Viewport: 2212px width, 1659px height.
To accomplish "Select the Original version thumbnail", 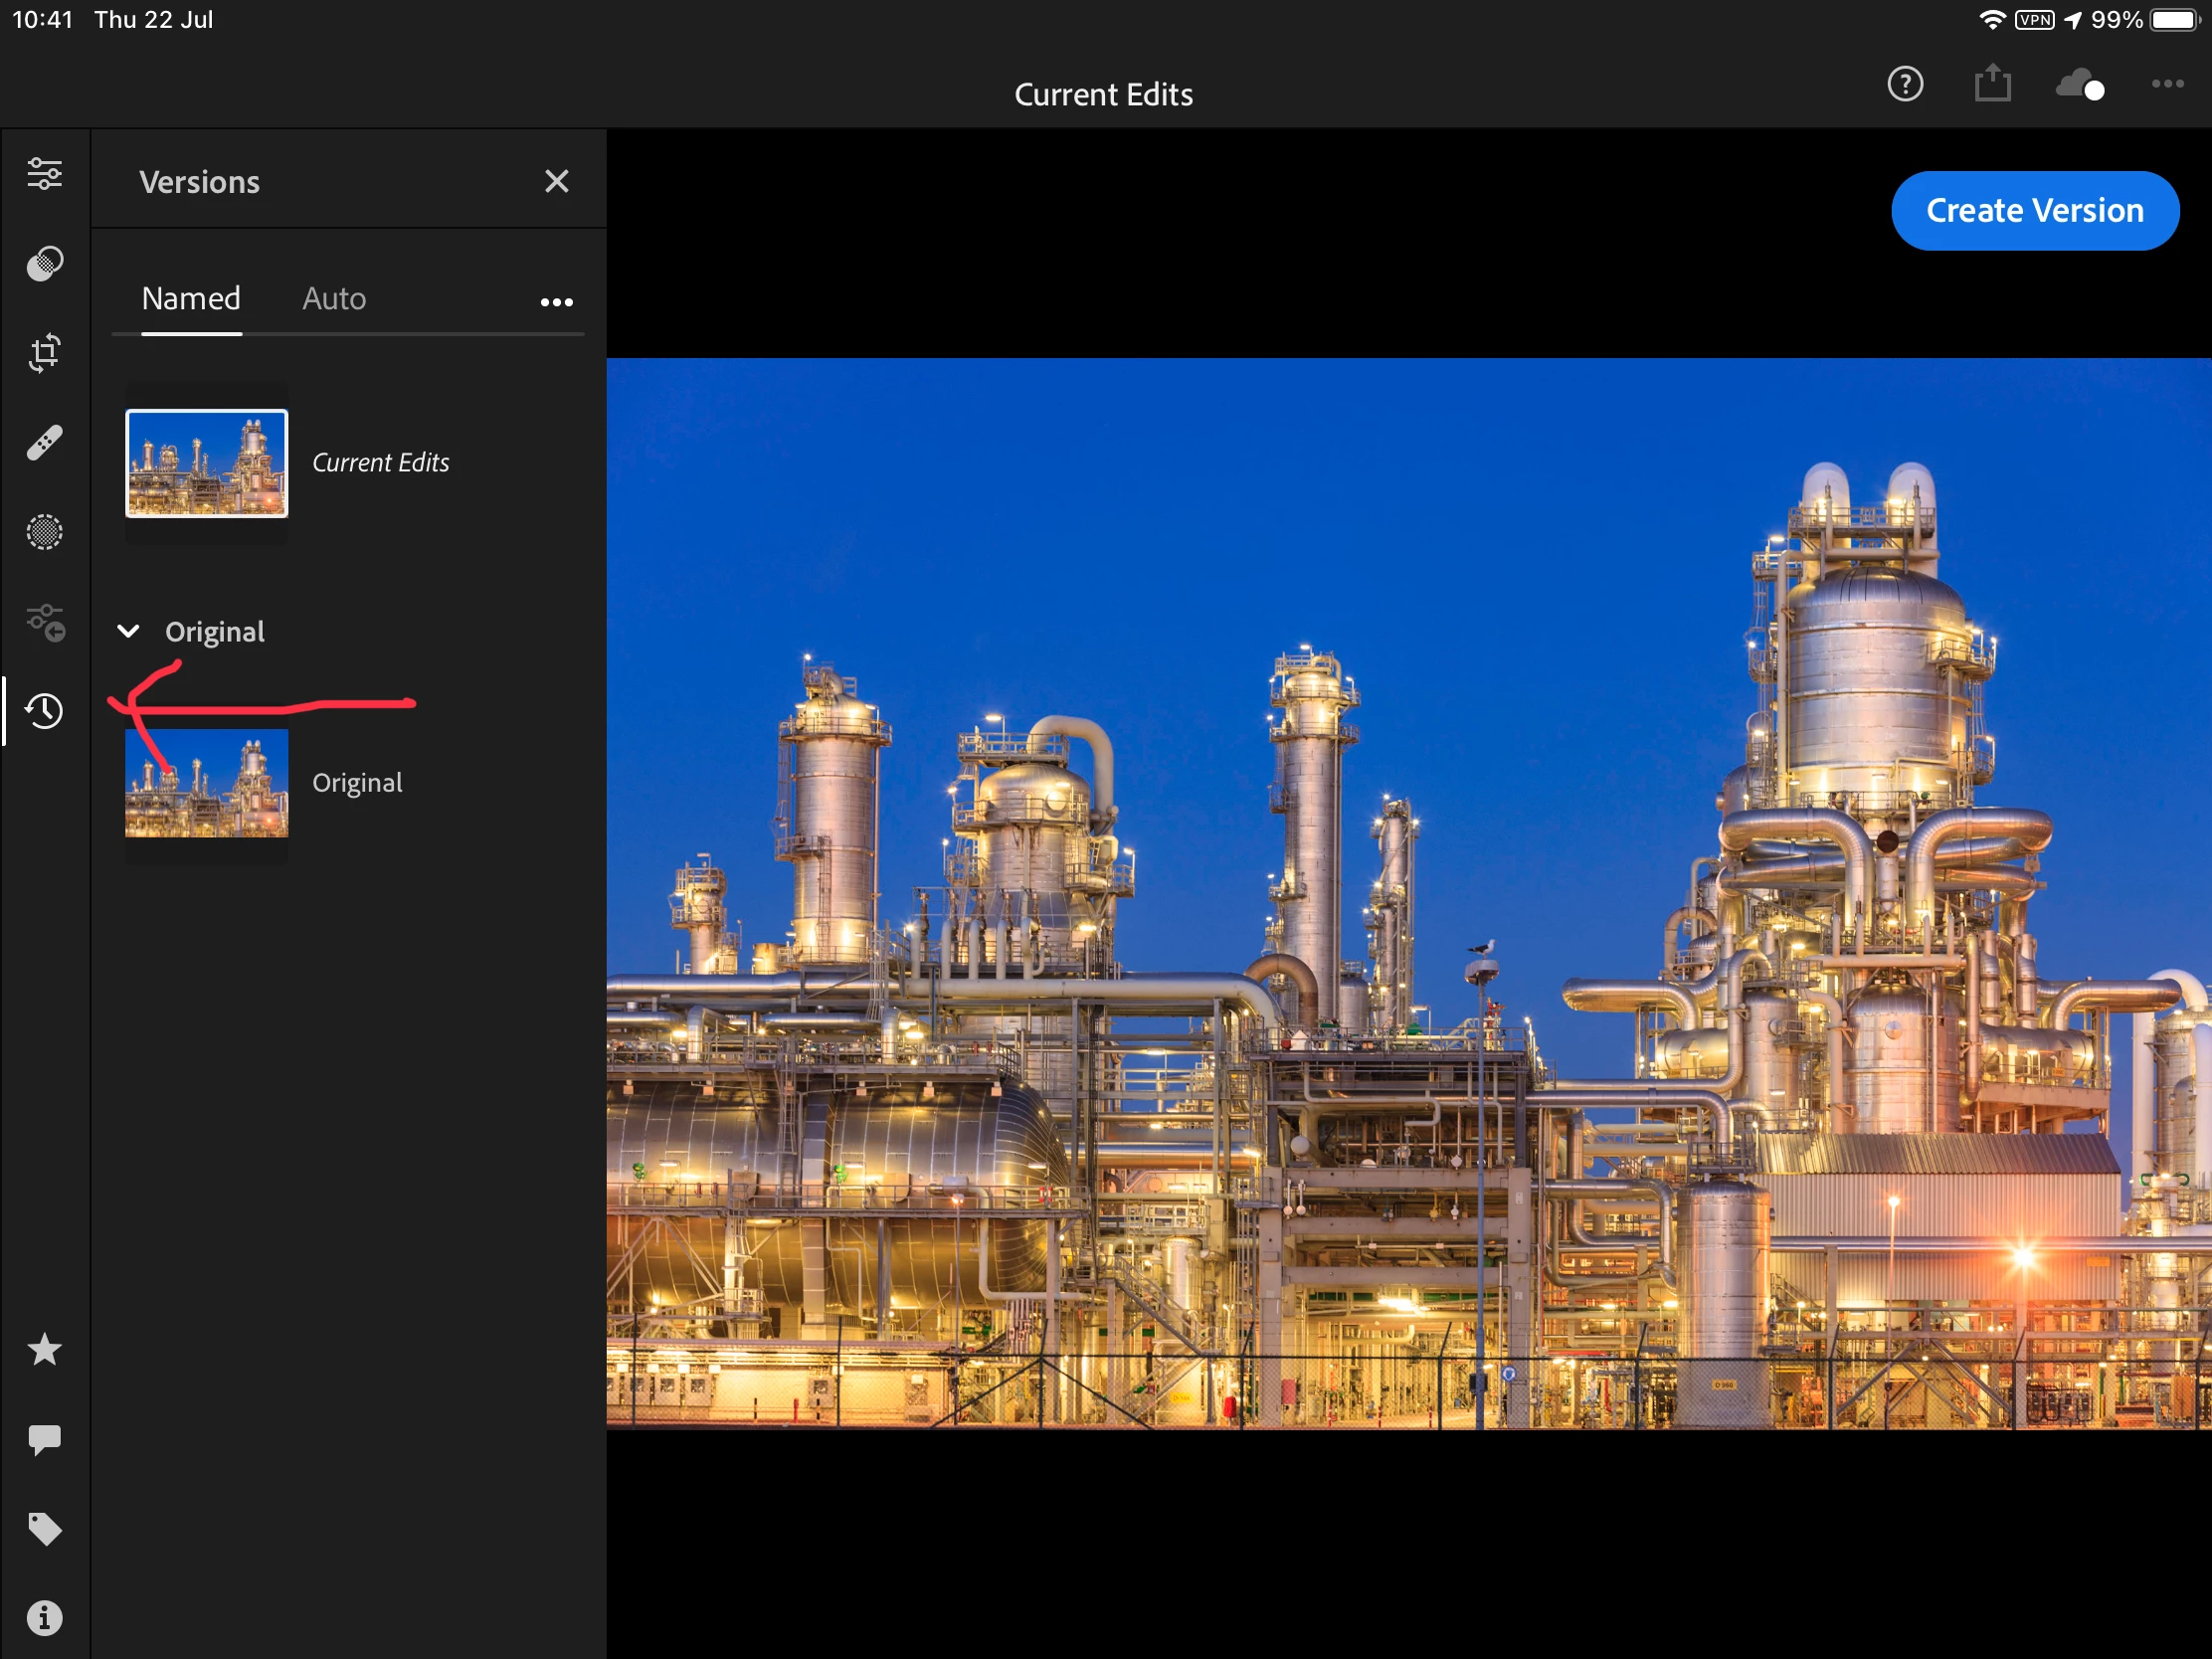I will tap(207, 783).
